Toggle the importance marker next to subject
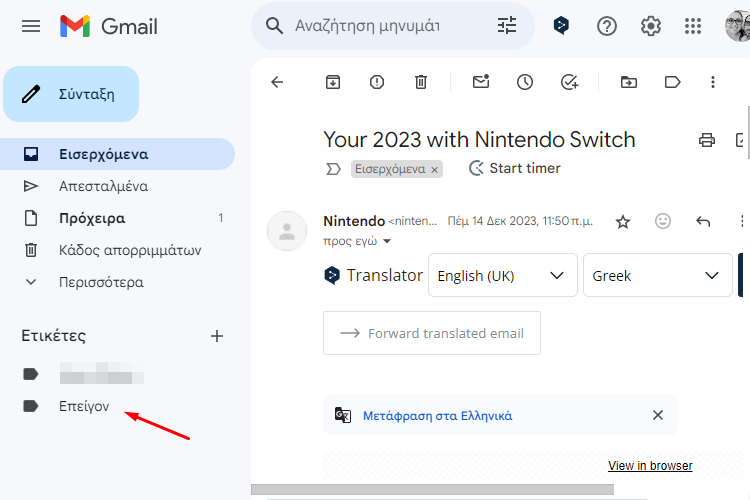 coord(333,169)
